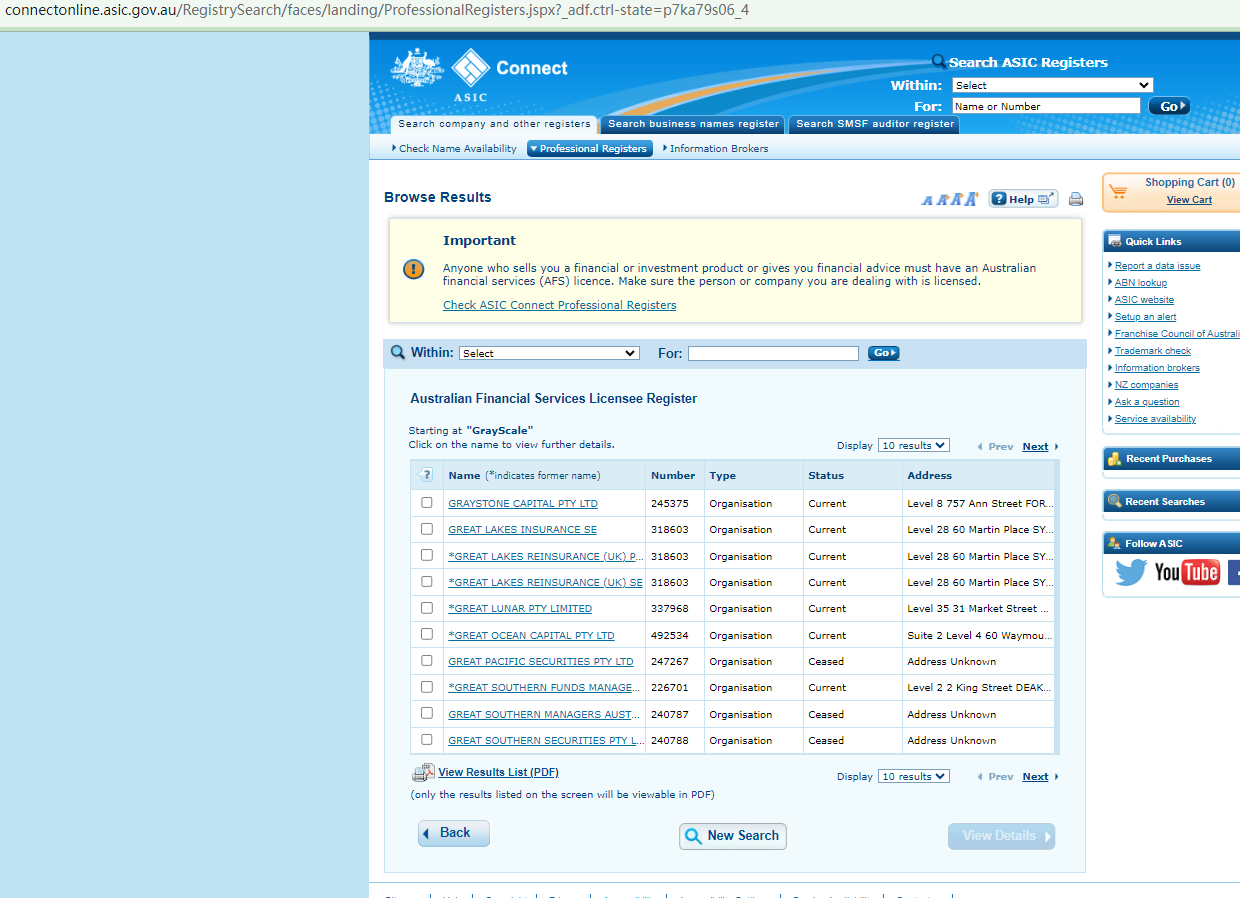This screenshot has width=1240, height=898.
Task: Open Setup an alert quick link
Action: 1145,317
